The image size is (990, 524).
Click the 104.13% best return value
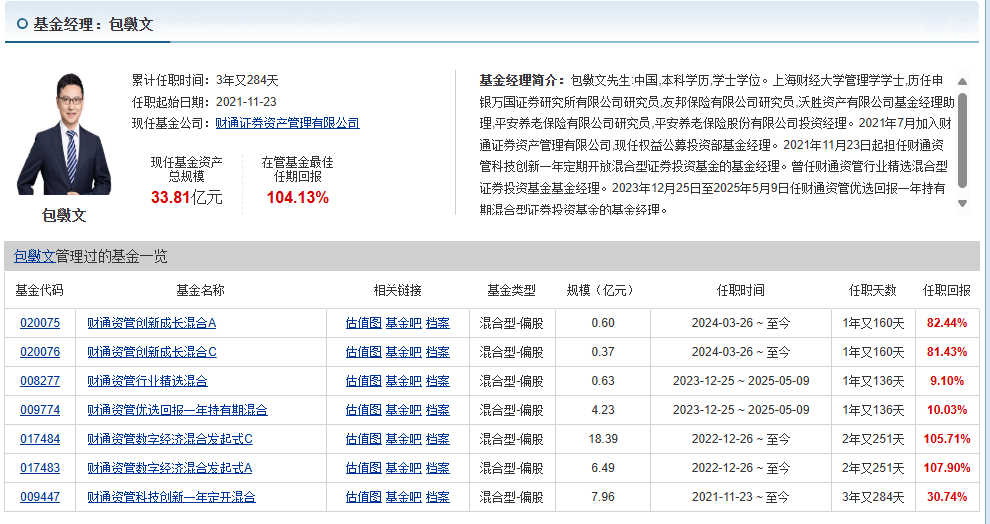pos(297,198)
